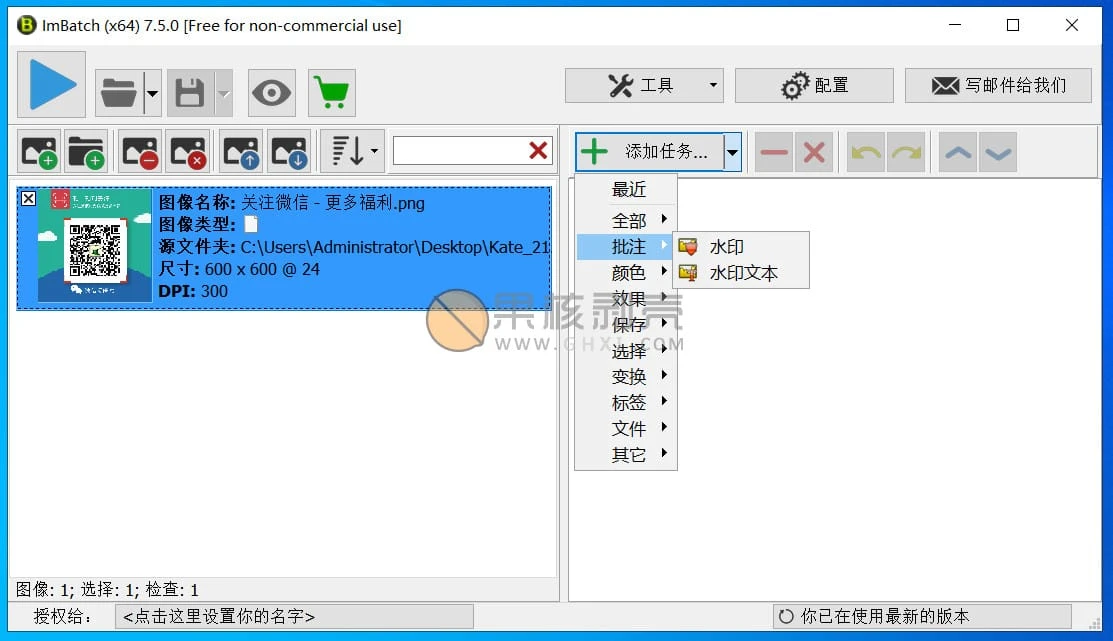Remove selected images with the red minus icon

coord(141,151)
